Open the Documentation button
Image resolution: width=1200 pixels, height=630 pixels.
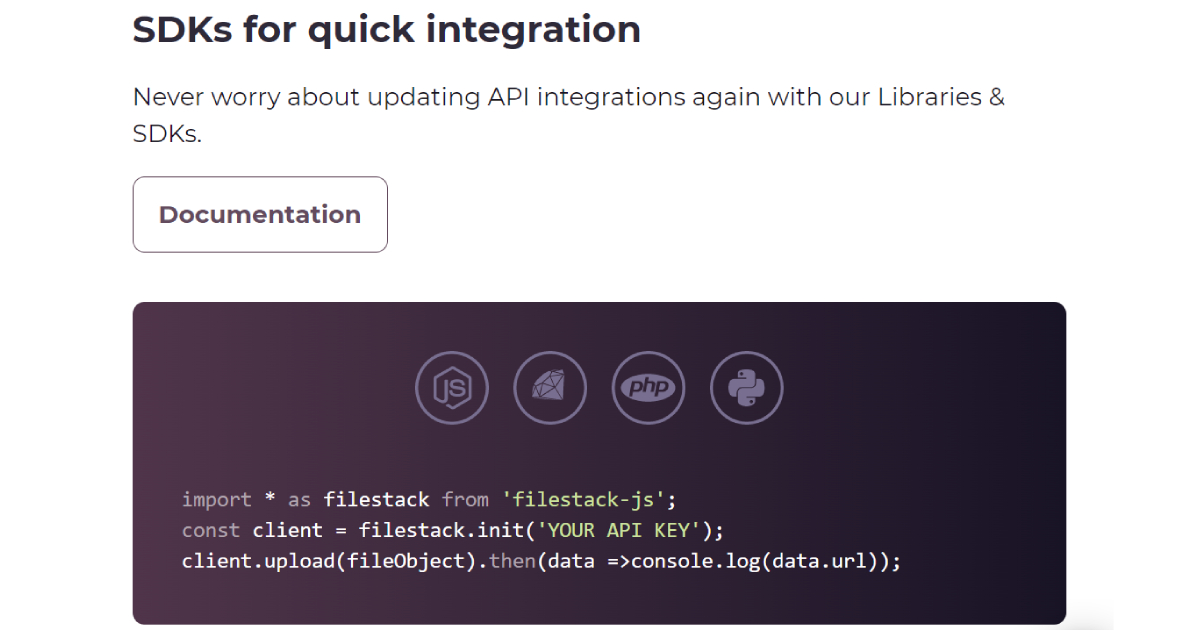(x=260, y=214)
